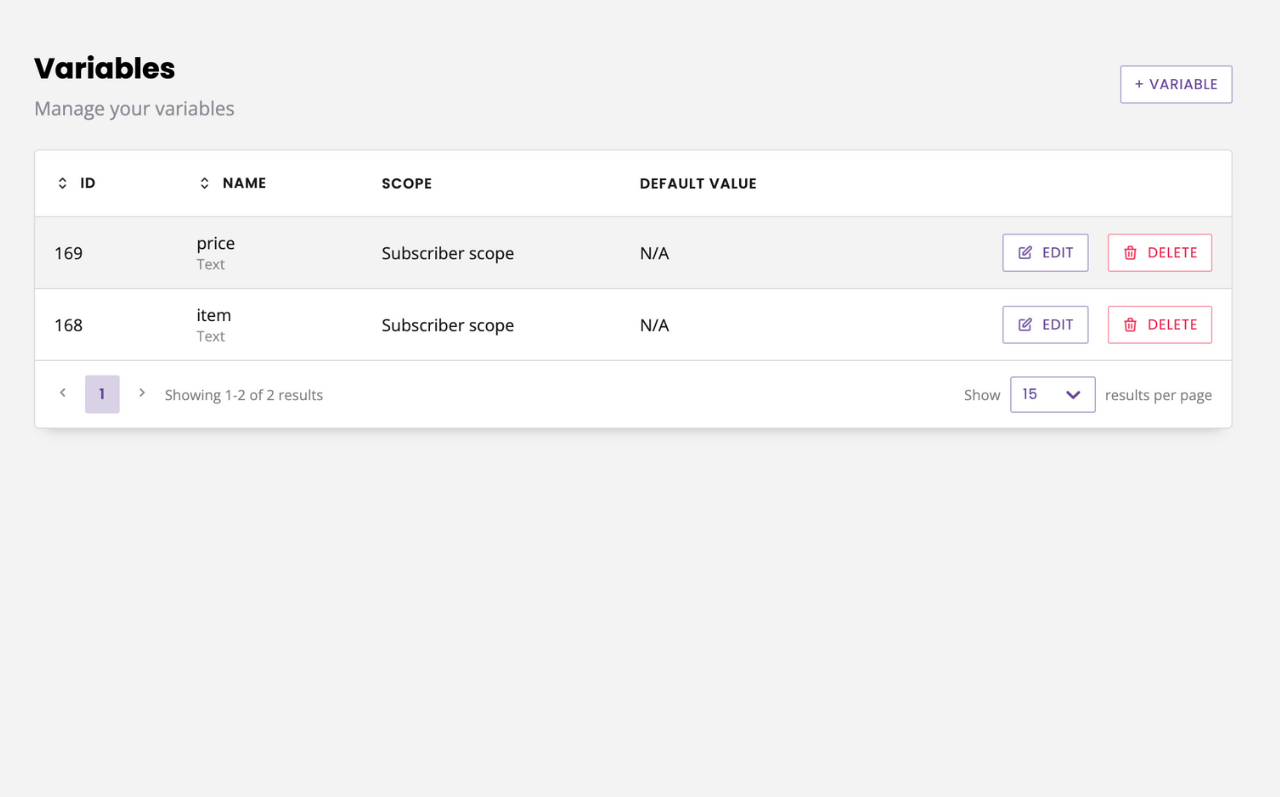Sort table by ID column header
1280x797 pixels.
[x=88, y=184]
